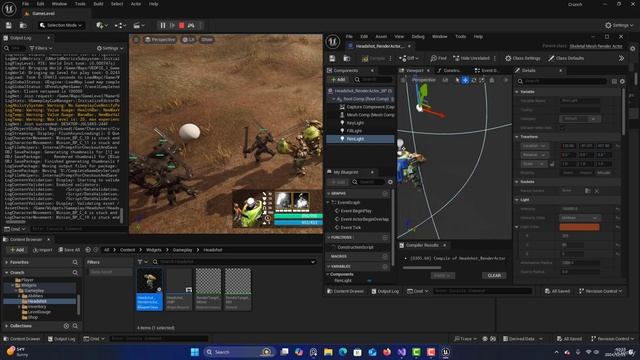Click browse icon next to Parent Socket
Image resolution: width=640 pixels, height=360 pixels.
pyautogui.click(x=588, y=191)
